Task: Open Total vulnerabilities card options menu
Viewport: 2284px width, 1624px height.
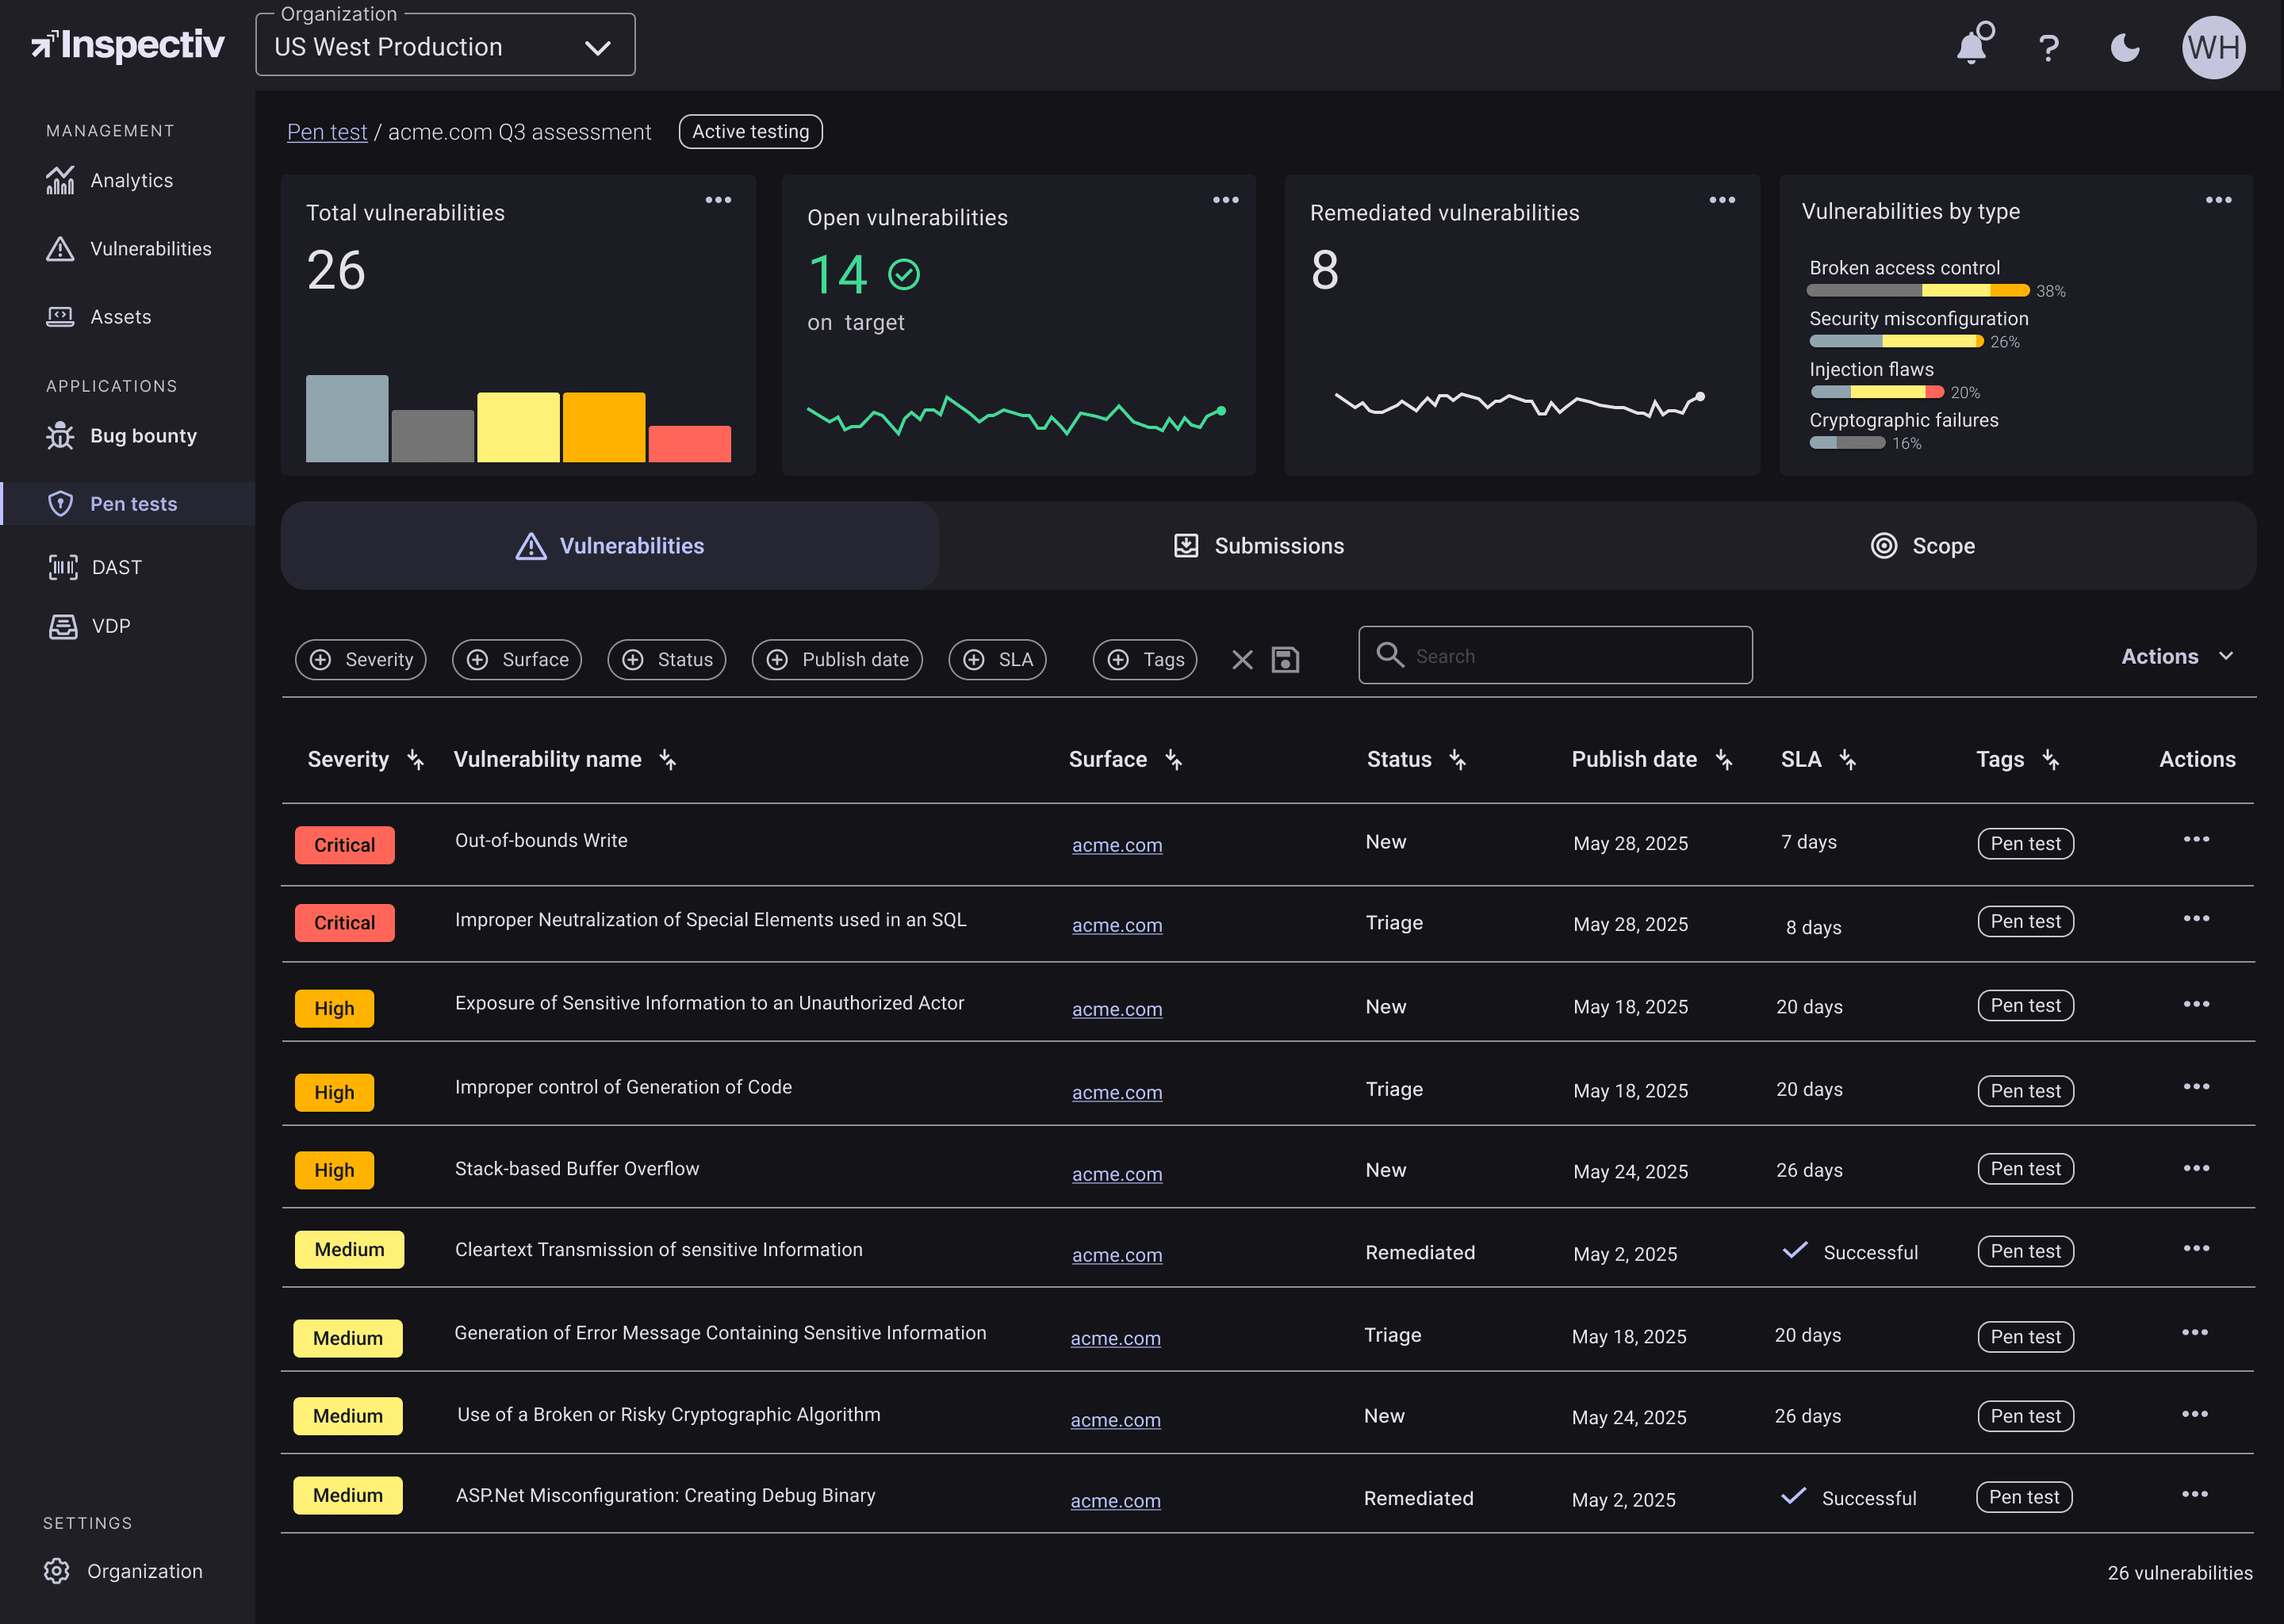Action: (x=718, y=200)
